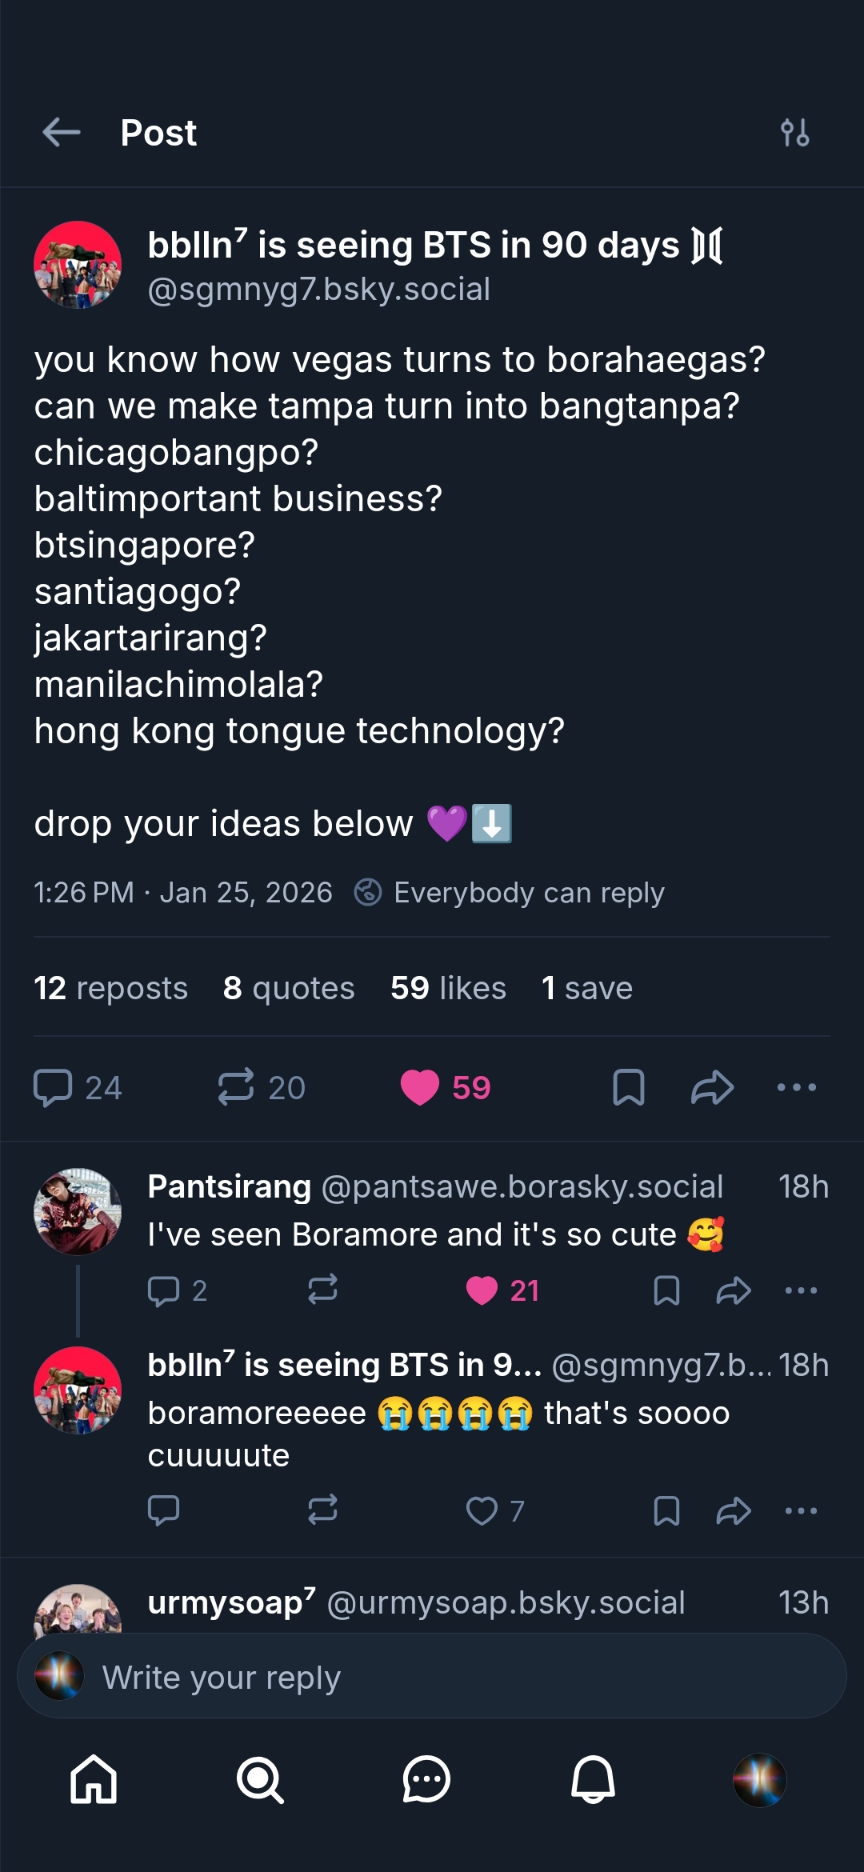Repost the main BTS post
This screenshot has width=864, height=1872.
[x=236, y=1087]
